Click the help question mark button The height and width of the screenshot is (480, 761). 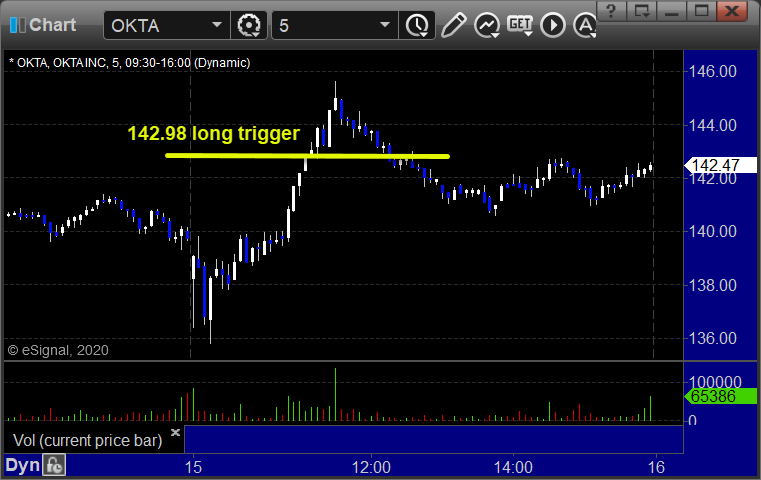point(611,10)
